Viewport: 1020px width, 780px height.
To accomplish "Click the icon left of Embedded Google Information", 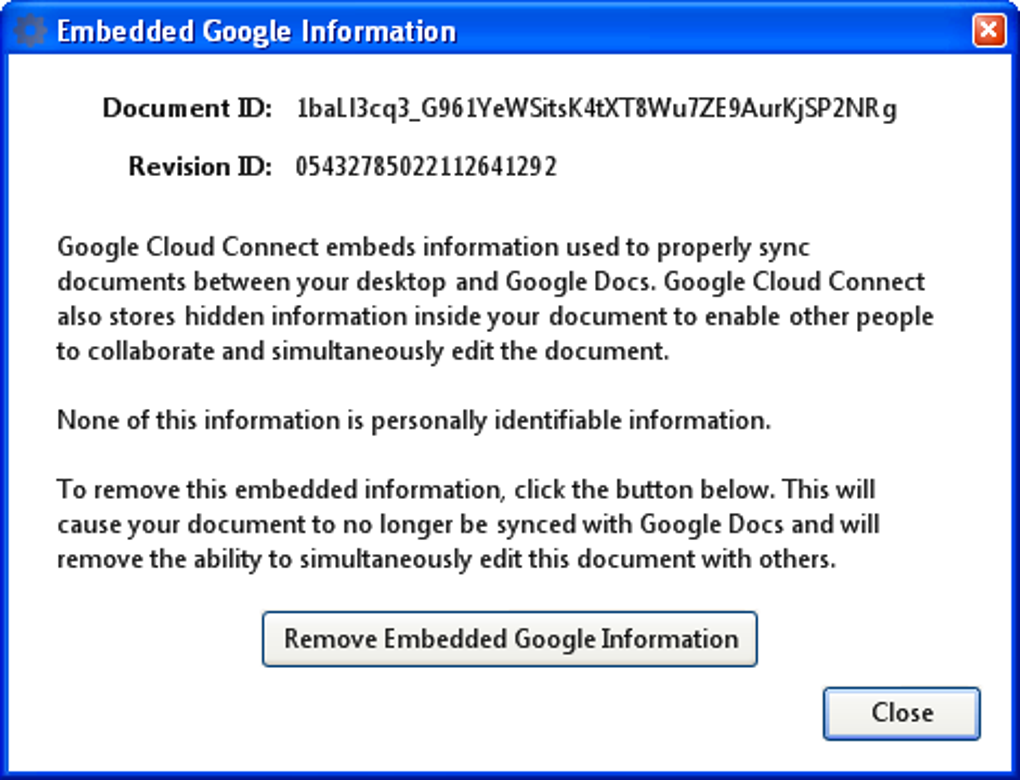I will pyautogui.click(x=29, y=29).
